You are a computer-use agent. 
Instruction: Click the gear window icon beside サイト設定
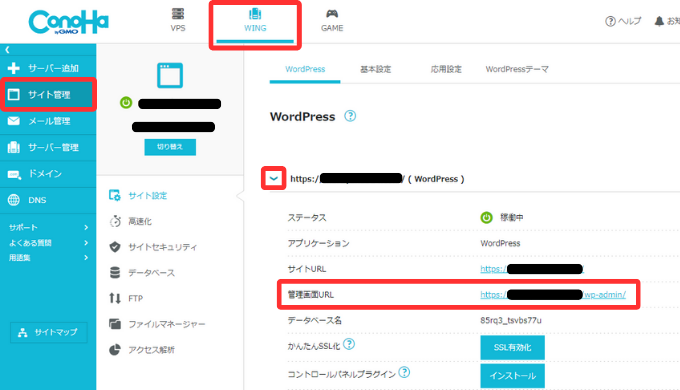pyautogui.click(x=114, y=196)
